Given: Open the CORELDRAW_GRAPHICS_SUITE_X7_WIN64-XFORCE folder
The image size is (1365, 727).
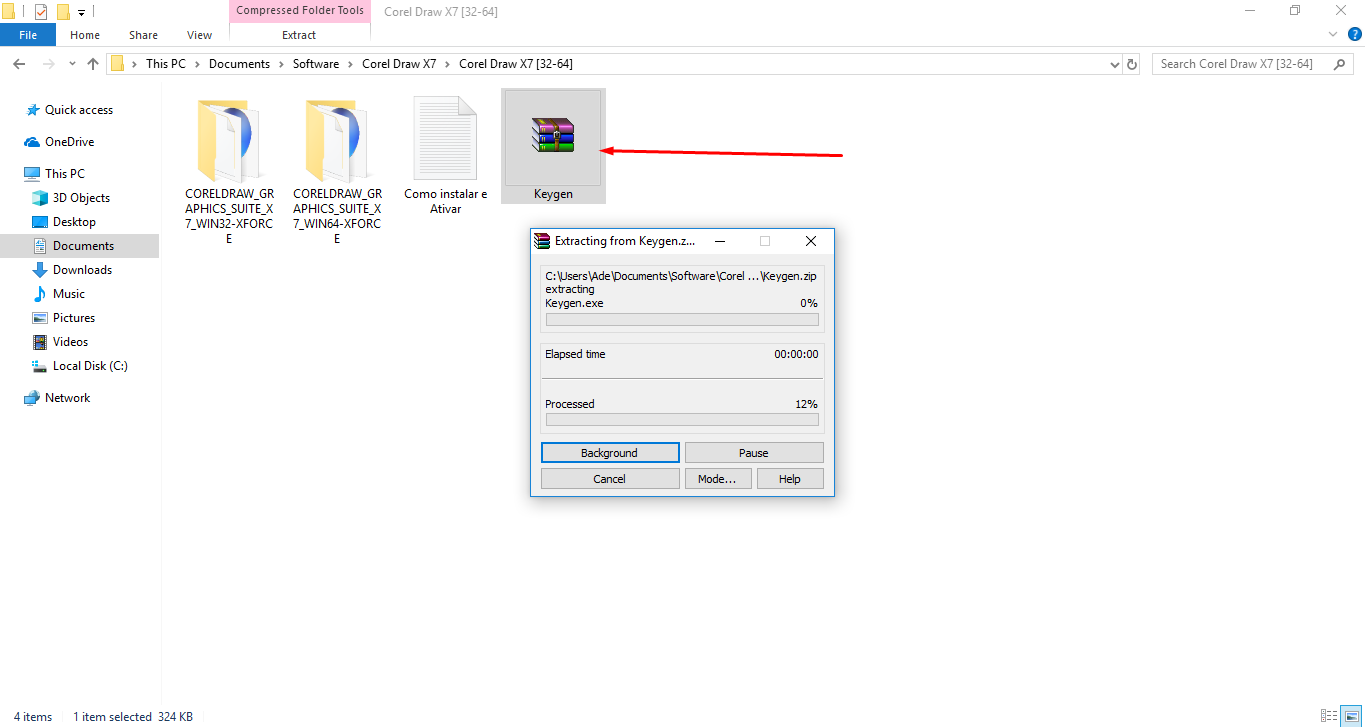Looking at the screenshot, I should click(x=337, y=140).
